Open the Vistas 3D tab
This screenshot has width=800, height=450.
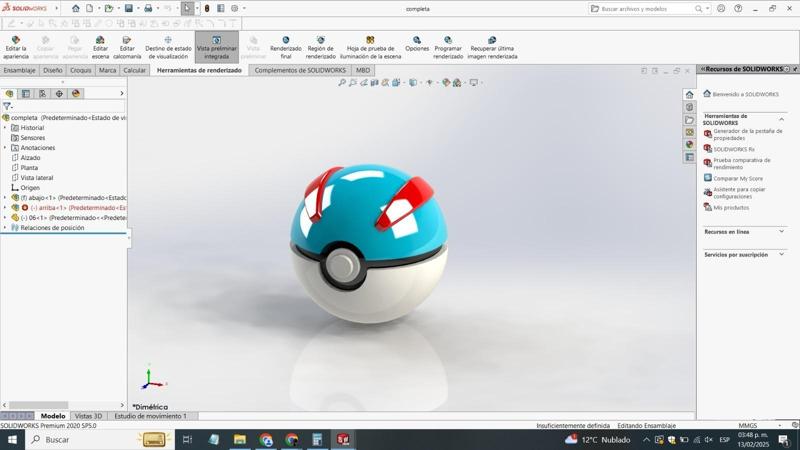point(90,416)
